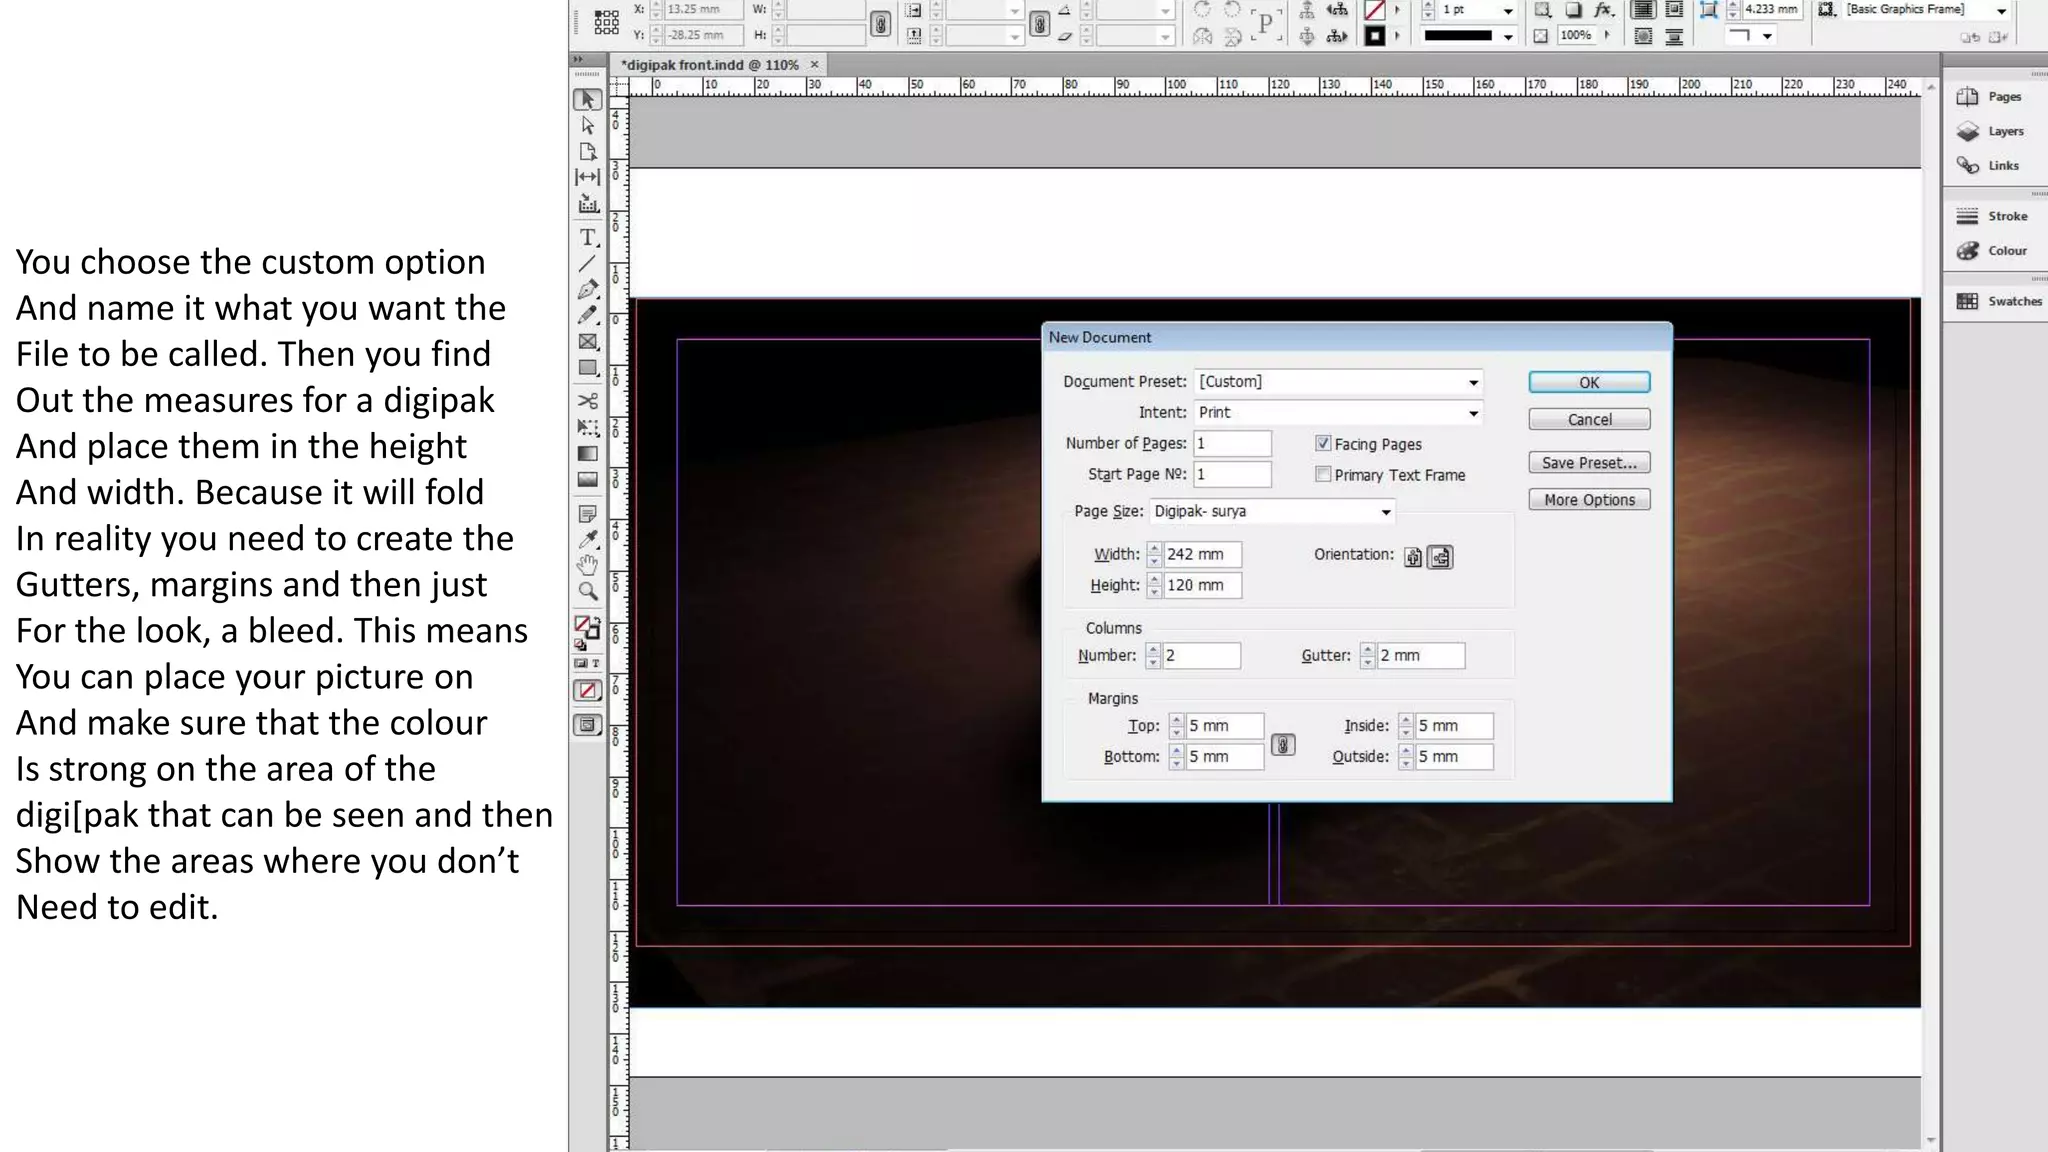
Task: Click the Save Preset button
Action: tap(1589, 462)
